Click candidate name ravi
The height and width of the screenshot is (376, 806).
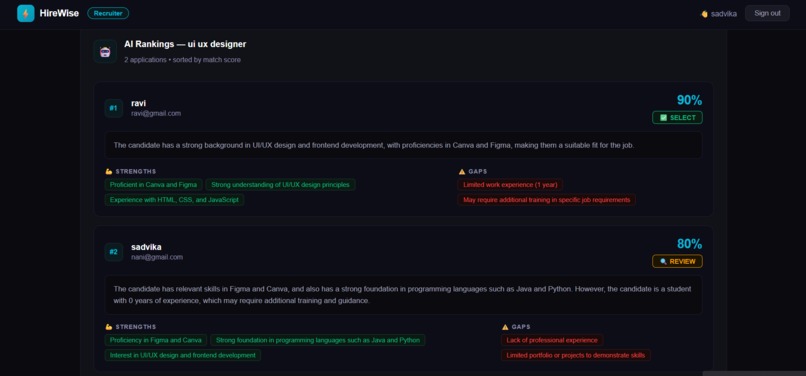pyautogui.click(x=138, y=103)
